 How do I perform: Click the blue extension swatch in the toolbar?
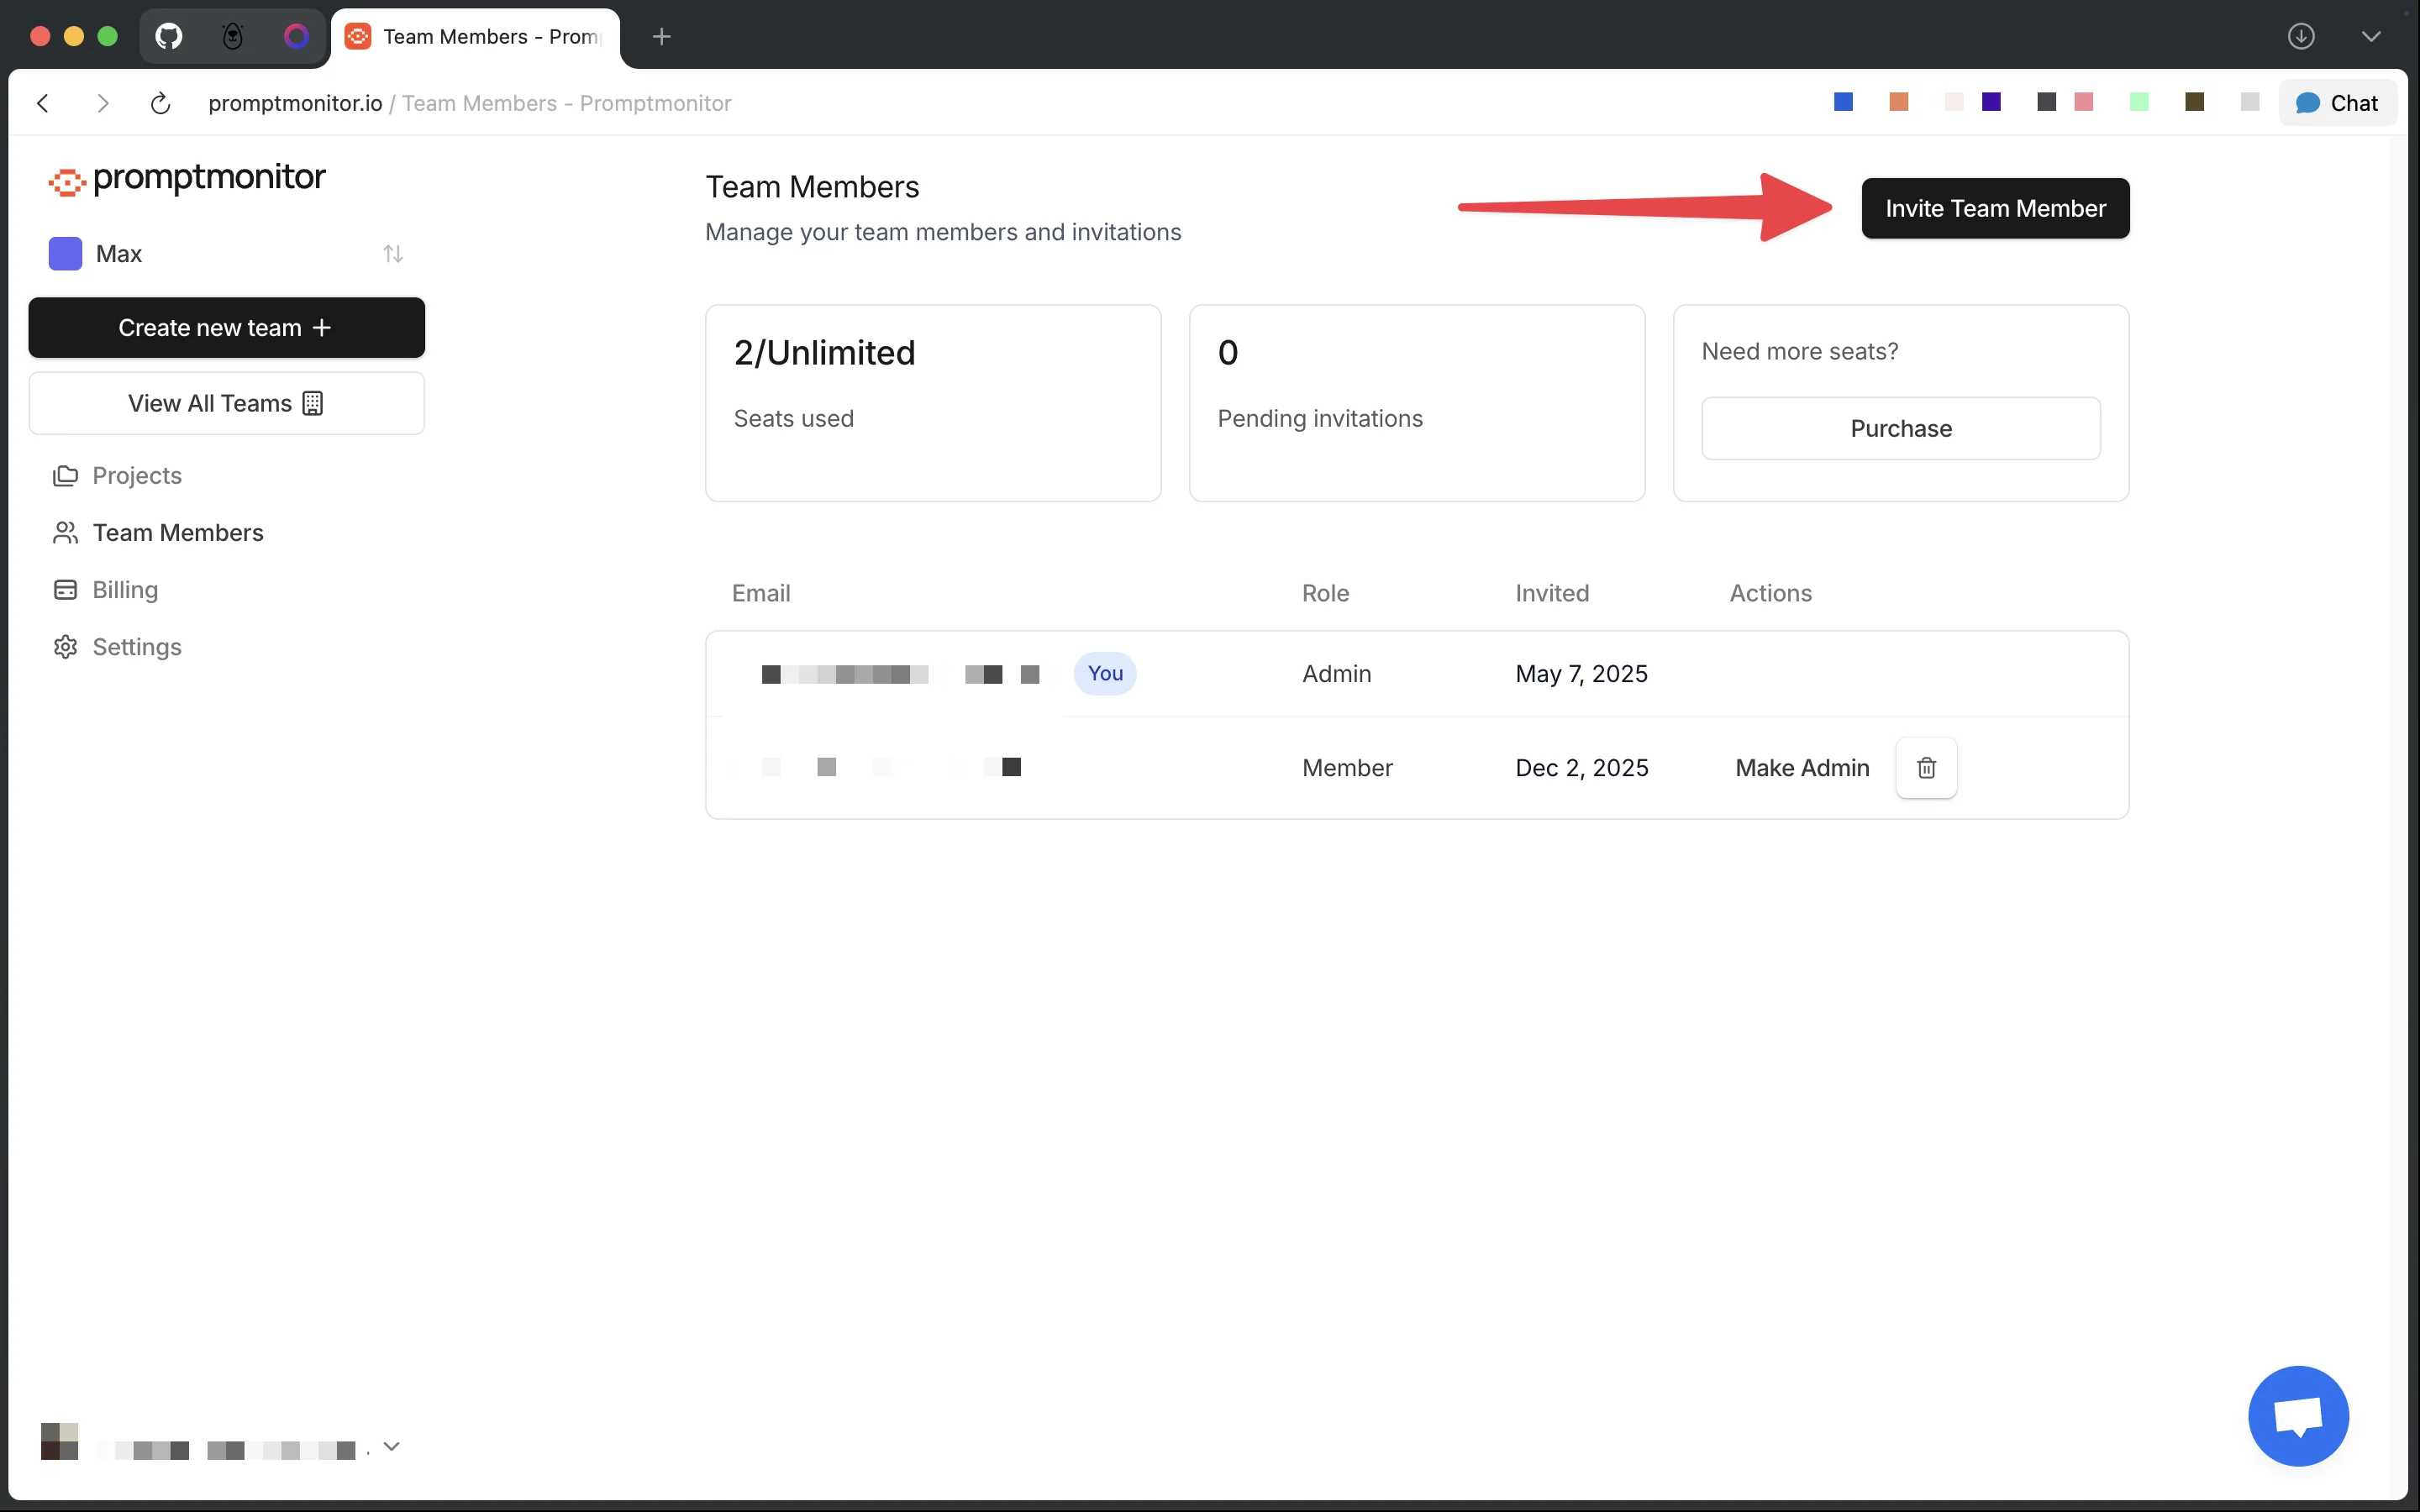pyautogui.click(x=1843, y=102)
